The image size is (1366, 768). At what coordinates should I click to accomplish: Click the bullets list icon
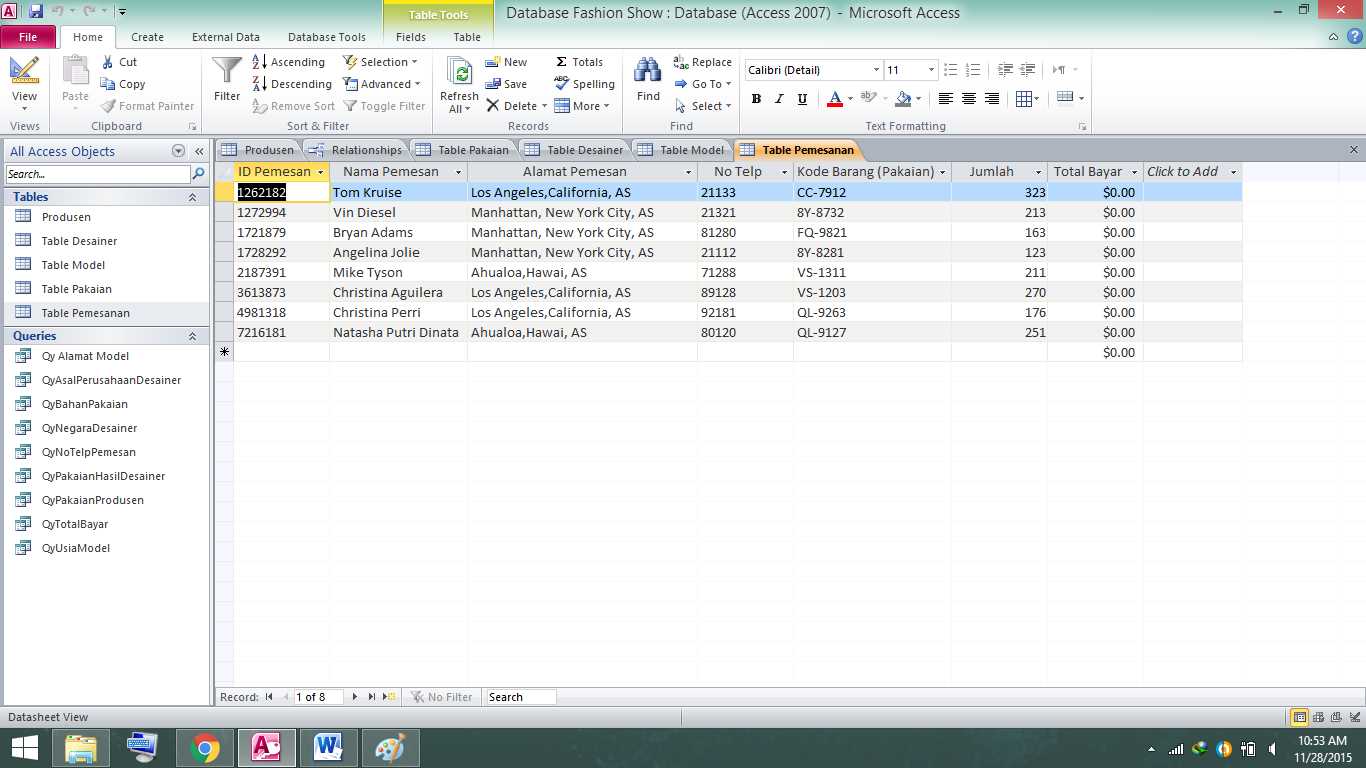click(951, 70)
